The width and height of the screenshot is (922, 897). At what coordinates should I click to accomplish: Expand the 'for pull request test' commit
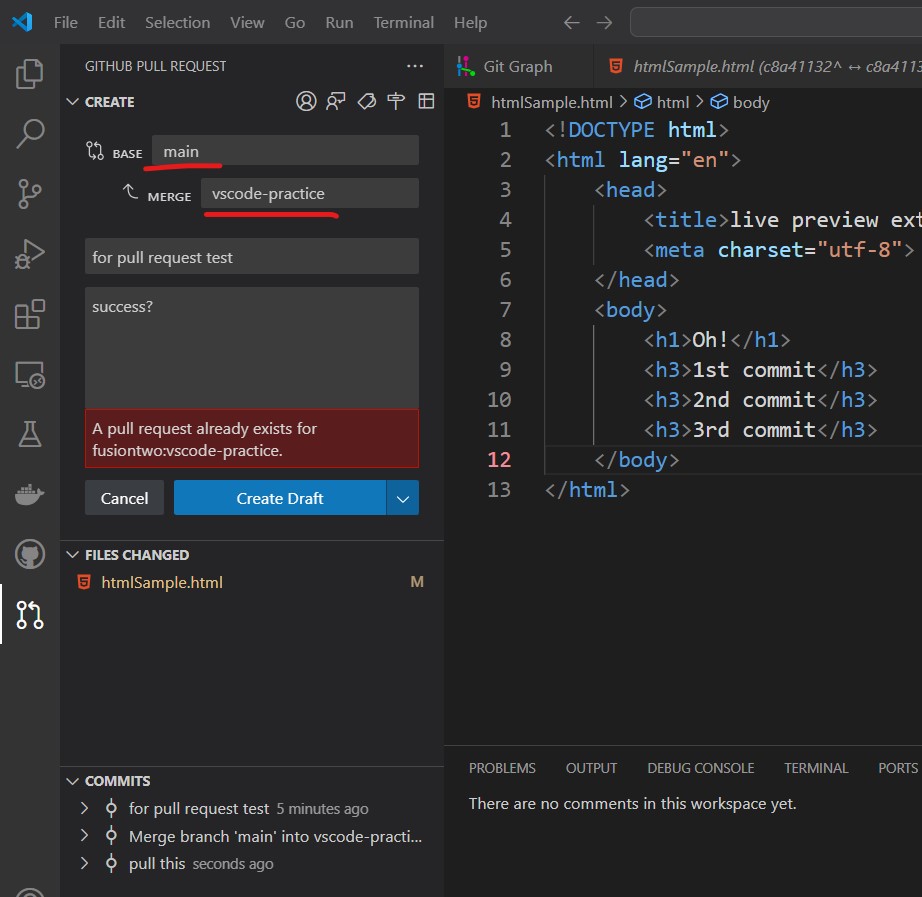point(85,808)
